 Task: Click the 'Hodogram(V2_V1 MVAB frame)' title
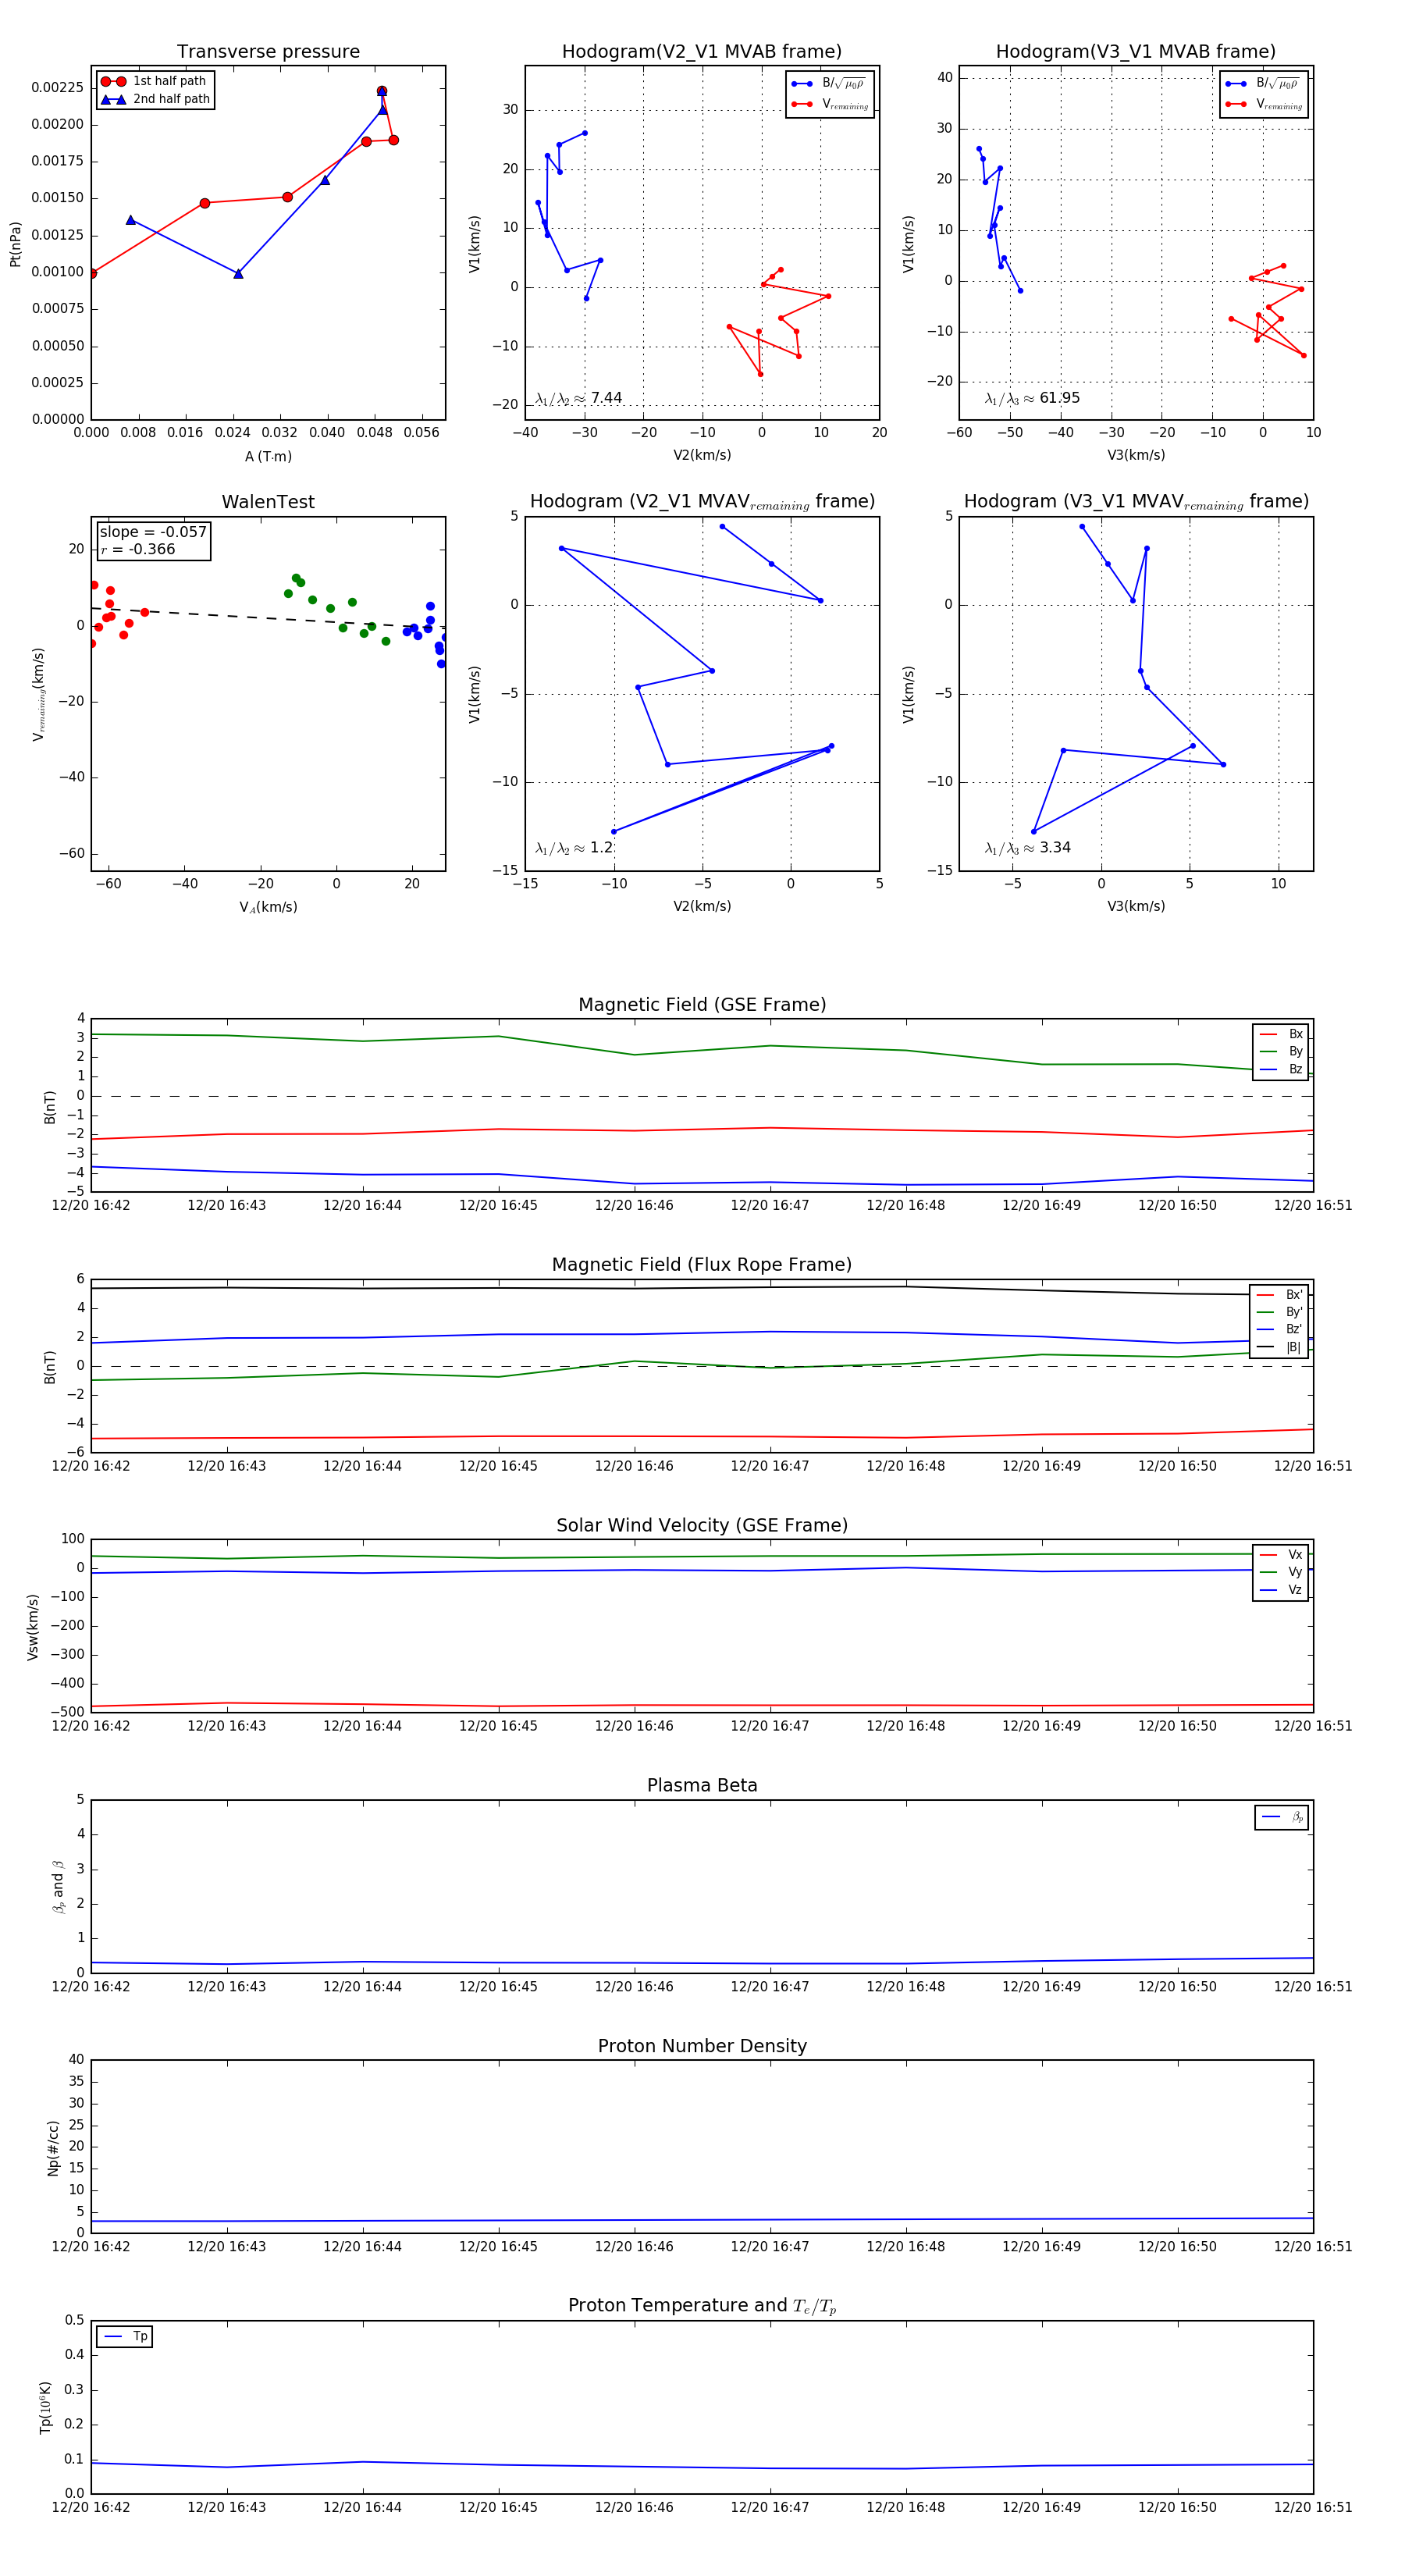(x=702, y=52)
